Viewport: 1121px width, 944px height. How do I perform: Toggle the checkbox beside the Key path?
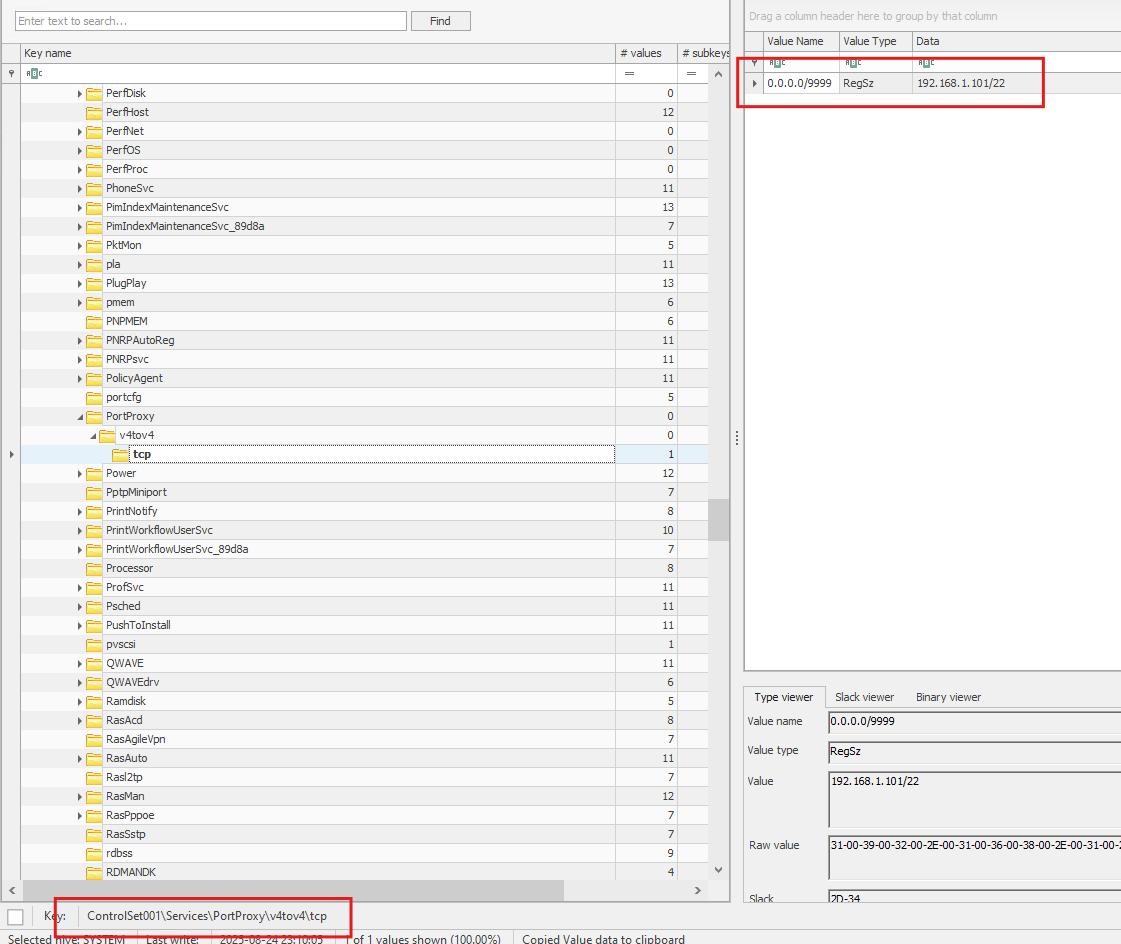click(x=15, y=917)
